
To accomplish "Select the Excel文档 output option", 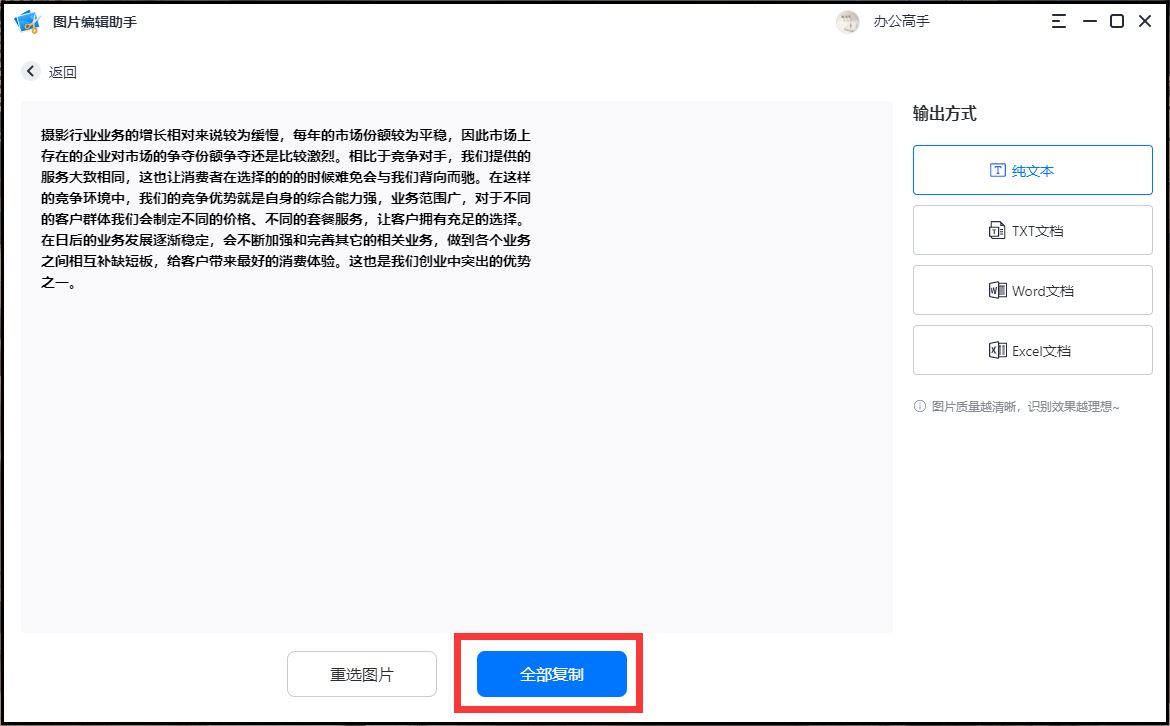I will tap(1033, 350).
